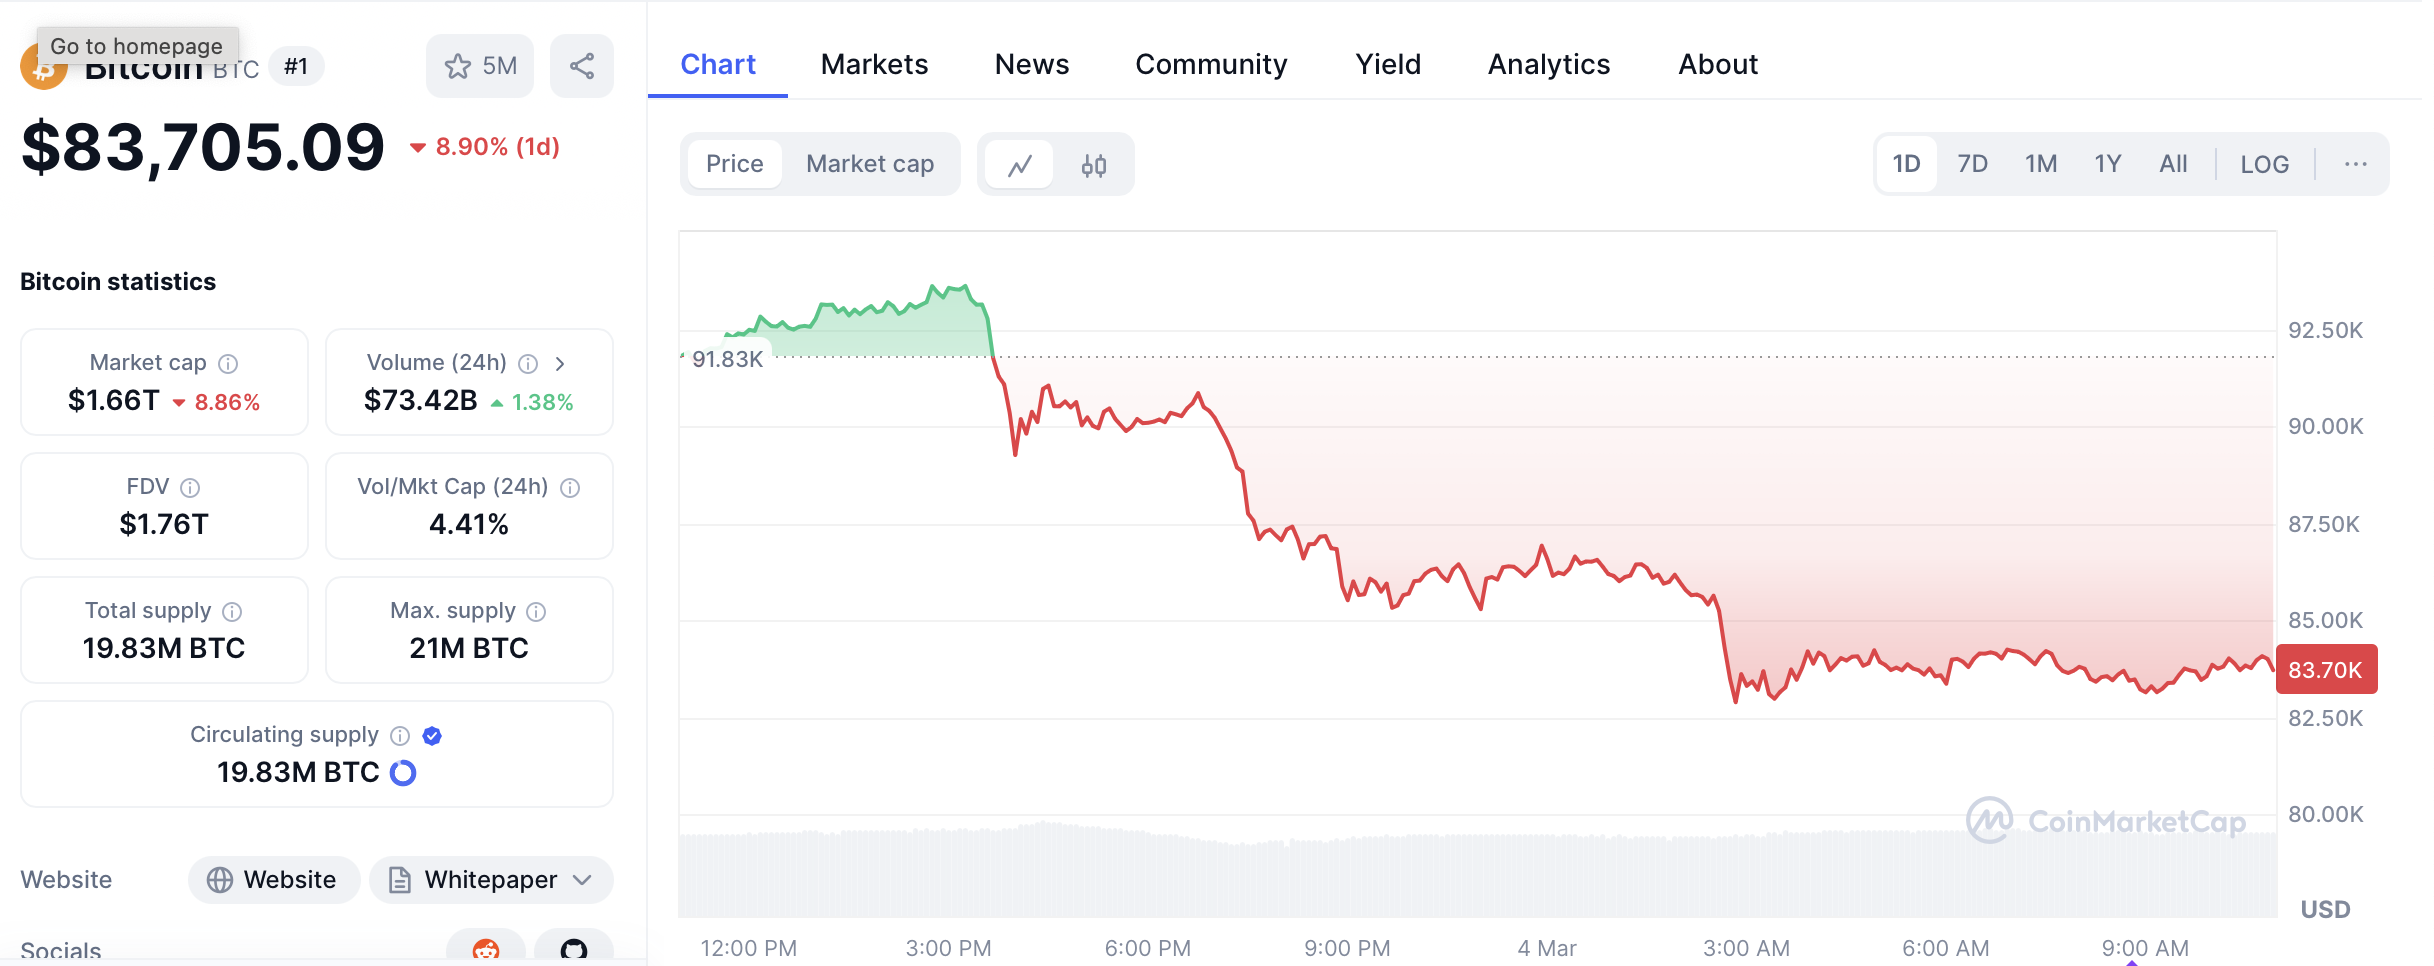The image size is (2434, 966).
Task: Open the Analytics tab
Action: tap(1548, 64)
